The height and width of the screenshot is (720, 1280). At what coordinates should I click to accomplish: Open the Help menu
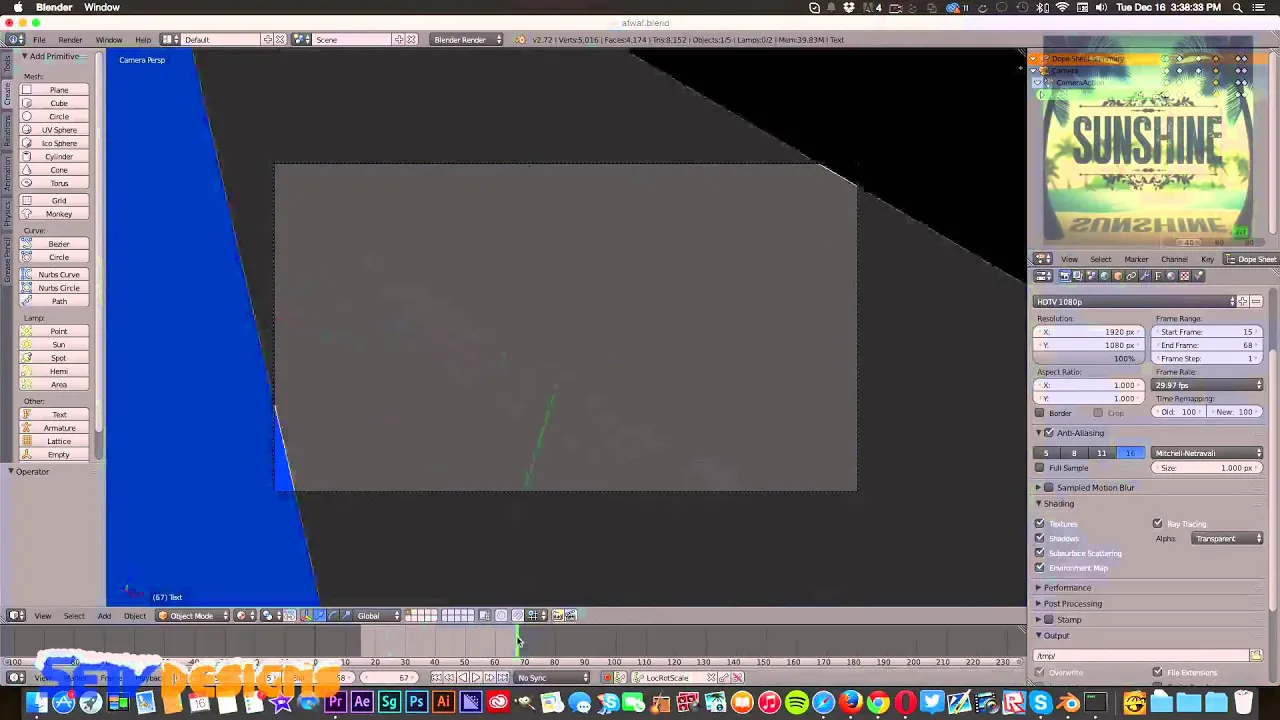point(143,40)
